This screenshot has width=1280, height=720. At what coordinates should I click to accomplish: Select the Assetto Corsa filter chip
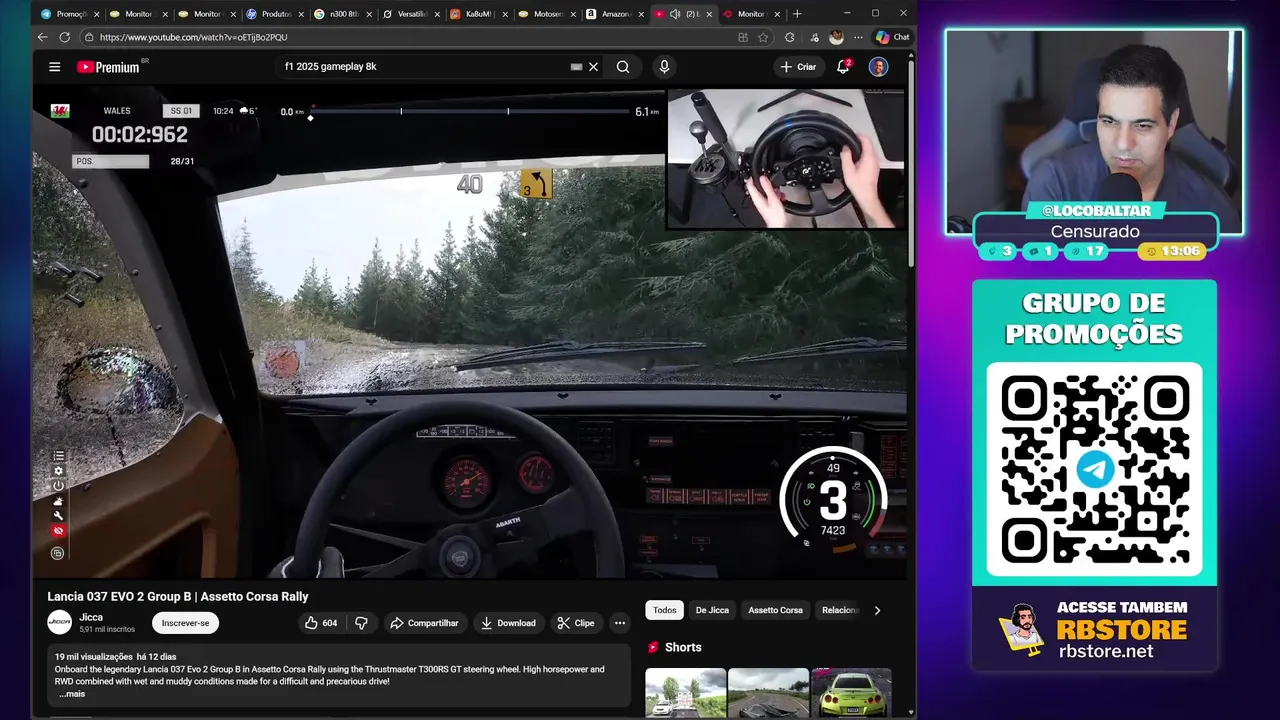(775, 610)
